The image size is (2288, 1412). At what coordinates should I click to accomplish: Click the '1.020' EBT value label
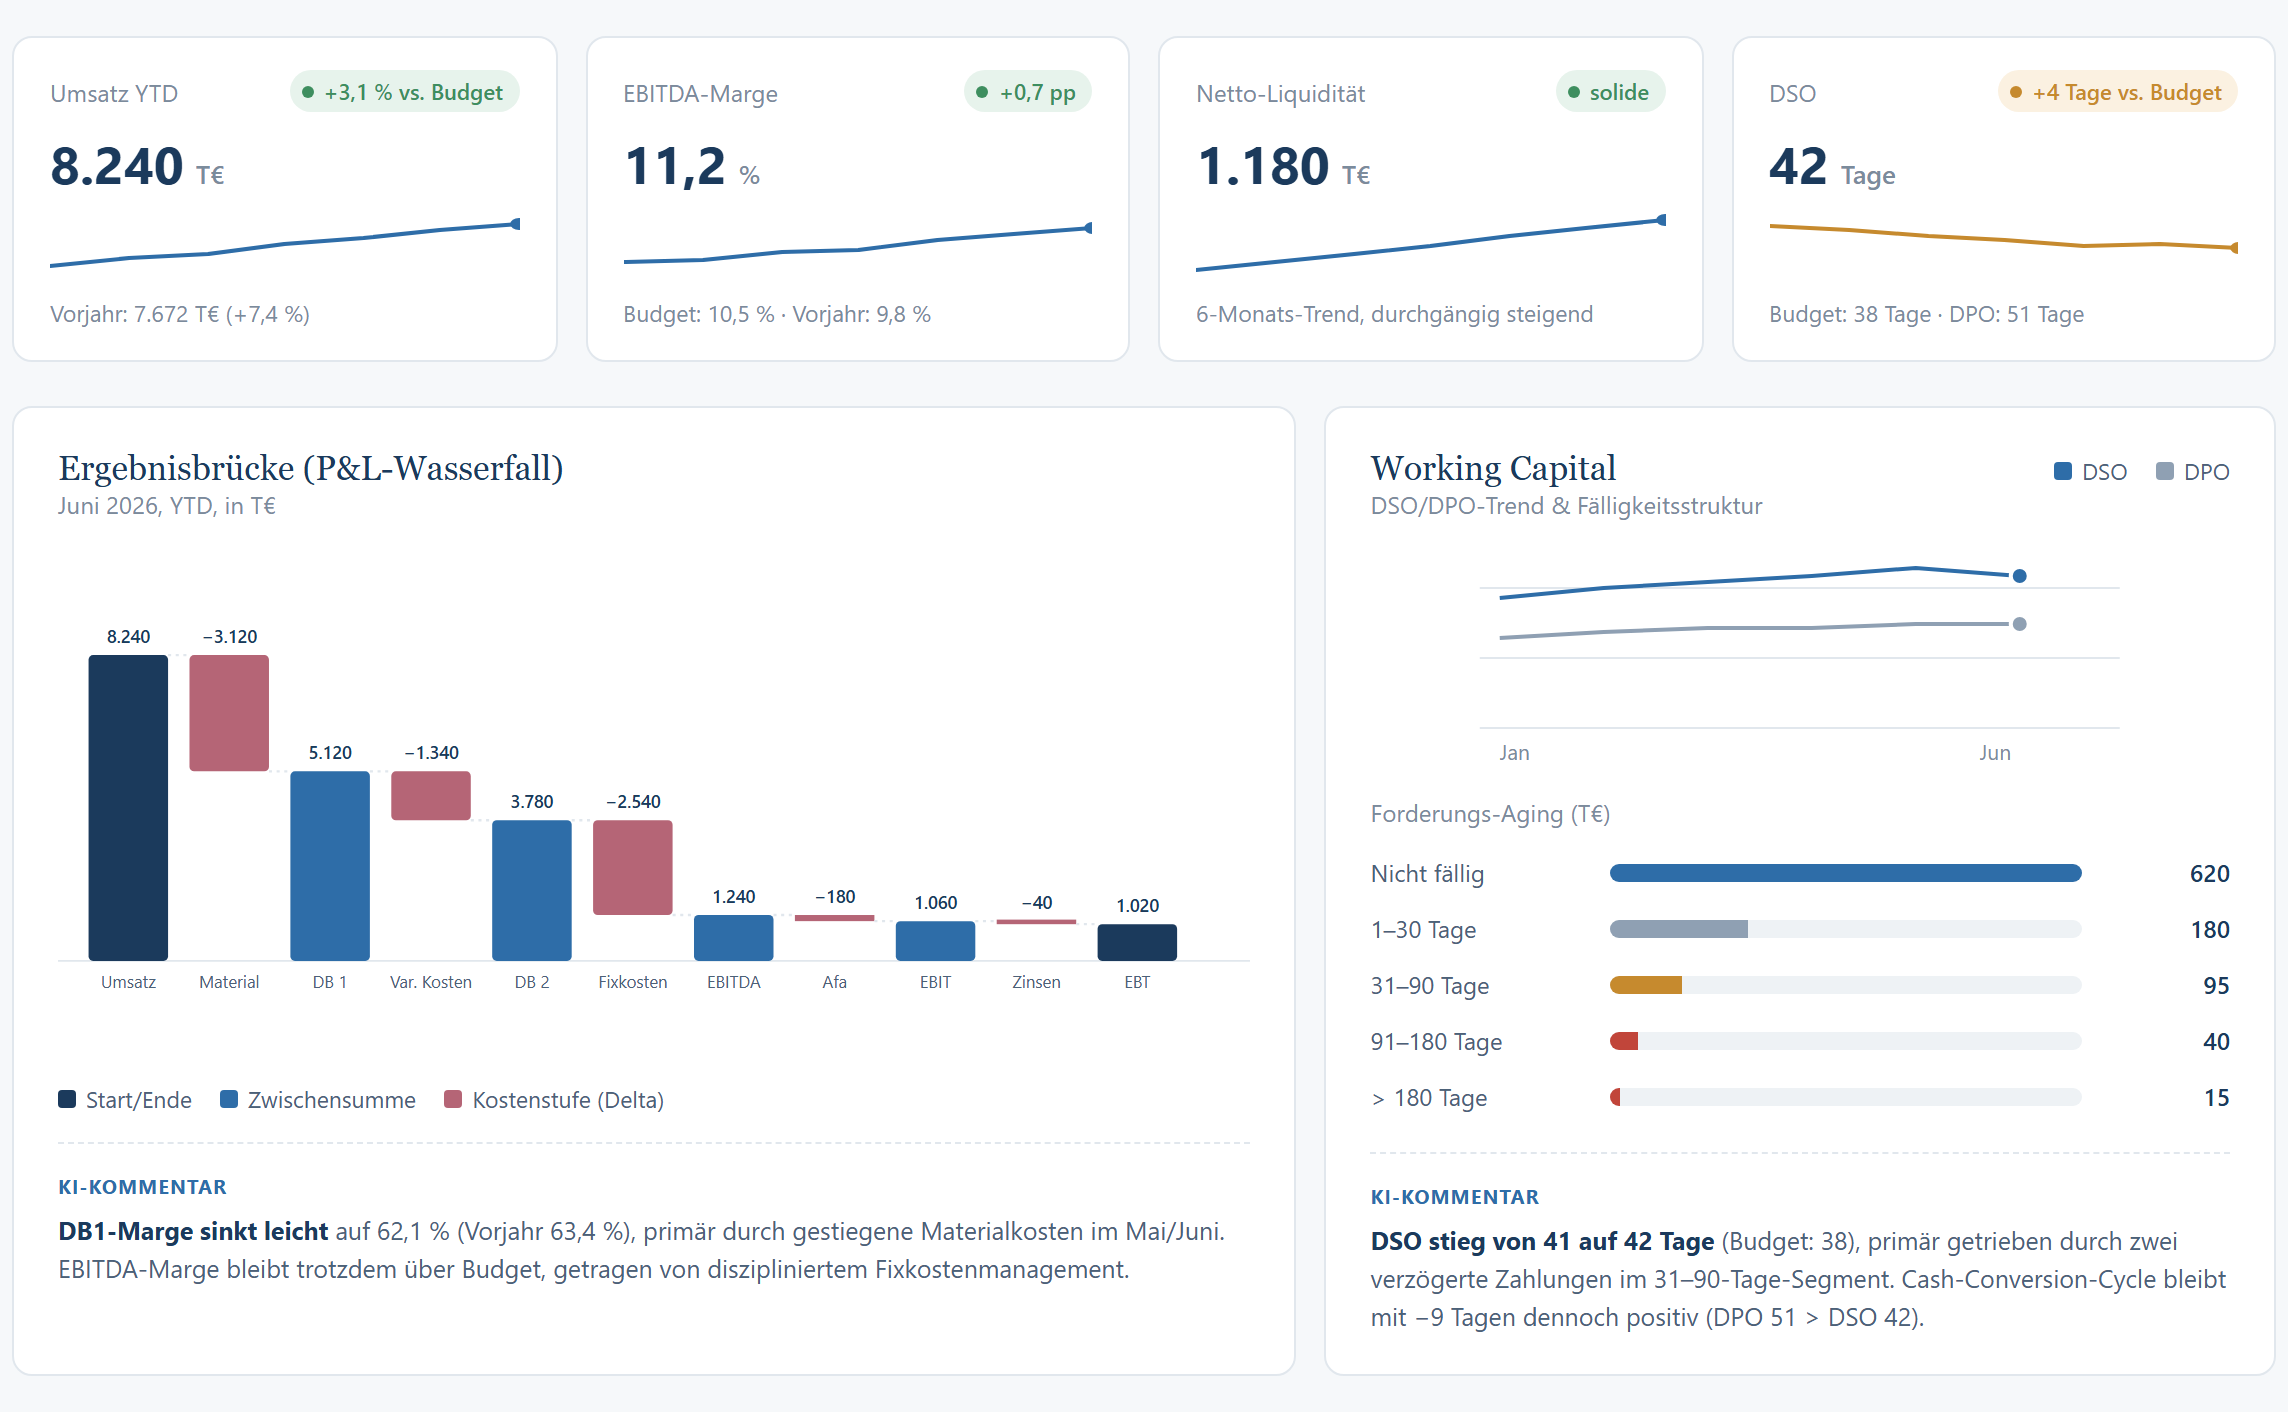1137,906
